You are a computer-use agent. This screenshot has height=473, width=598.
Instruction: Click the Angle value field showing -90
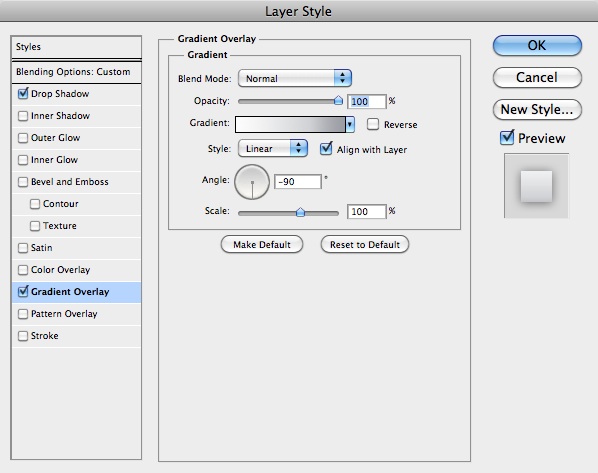(x=298, y=182)
